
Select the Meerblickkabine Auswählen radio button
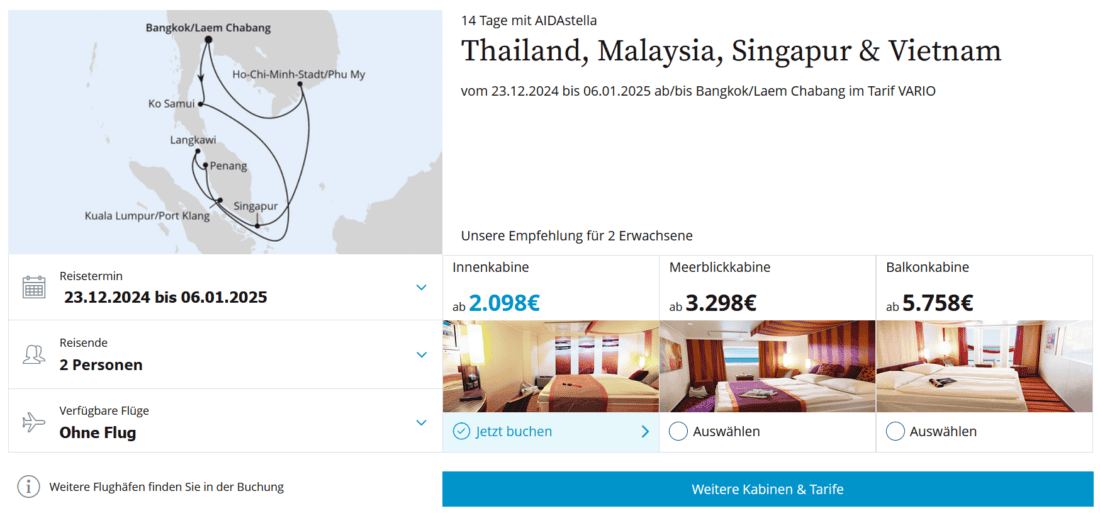pos(678,432)
